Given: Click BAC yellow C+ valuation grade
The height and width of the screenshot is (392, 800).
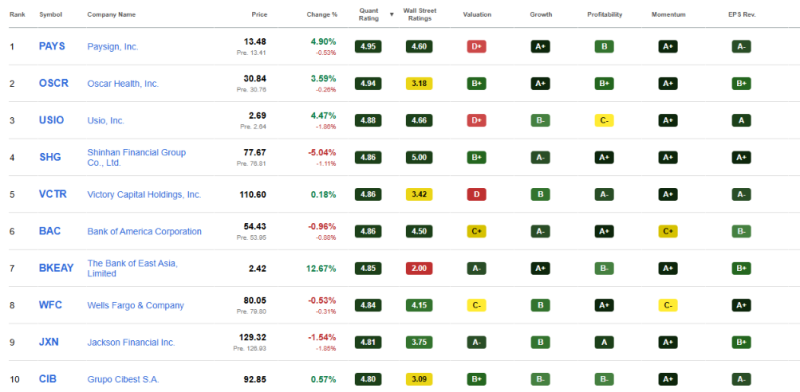Looking at the screenshot, I should [477, 231].
